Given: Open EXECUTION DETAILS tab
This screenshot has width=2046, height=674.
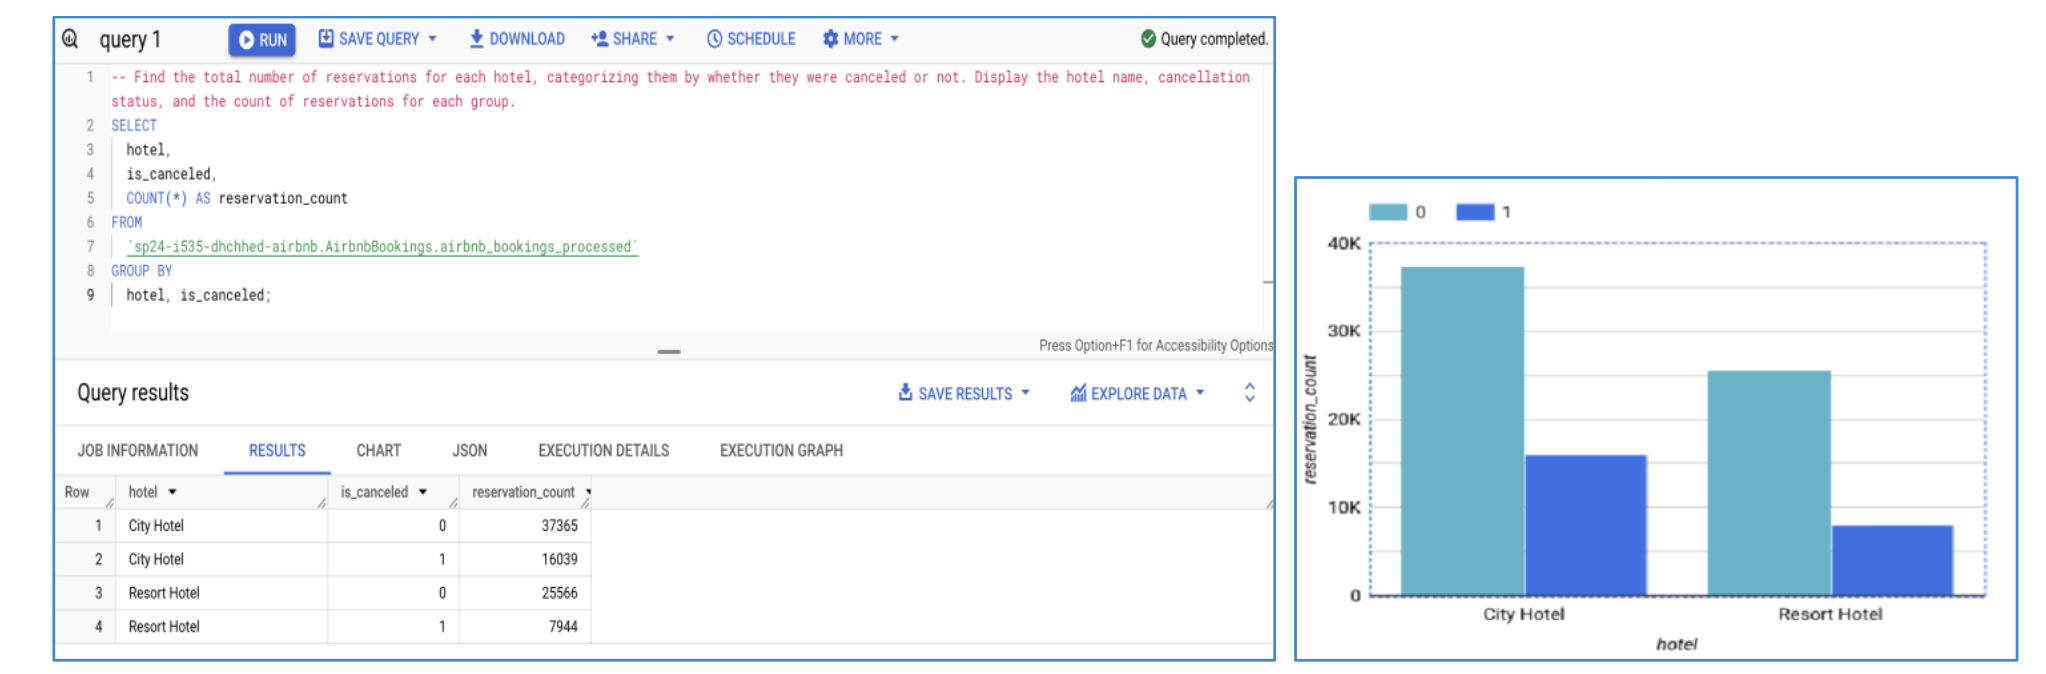Looking at the screenshot, I should [x=604, y=451].
